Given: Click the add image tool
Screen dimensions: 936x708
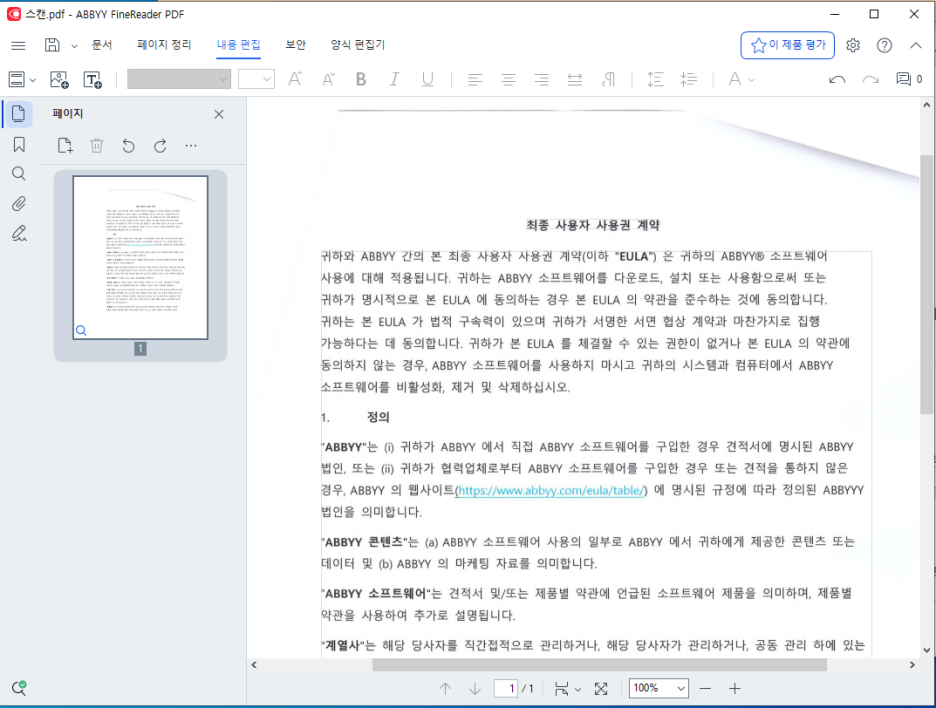Looking at the screenshot, I should point(59,79).
